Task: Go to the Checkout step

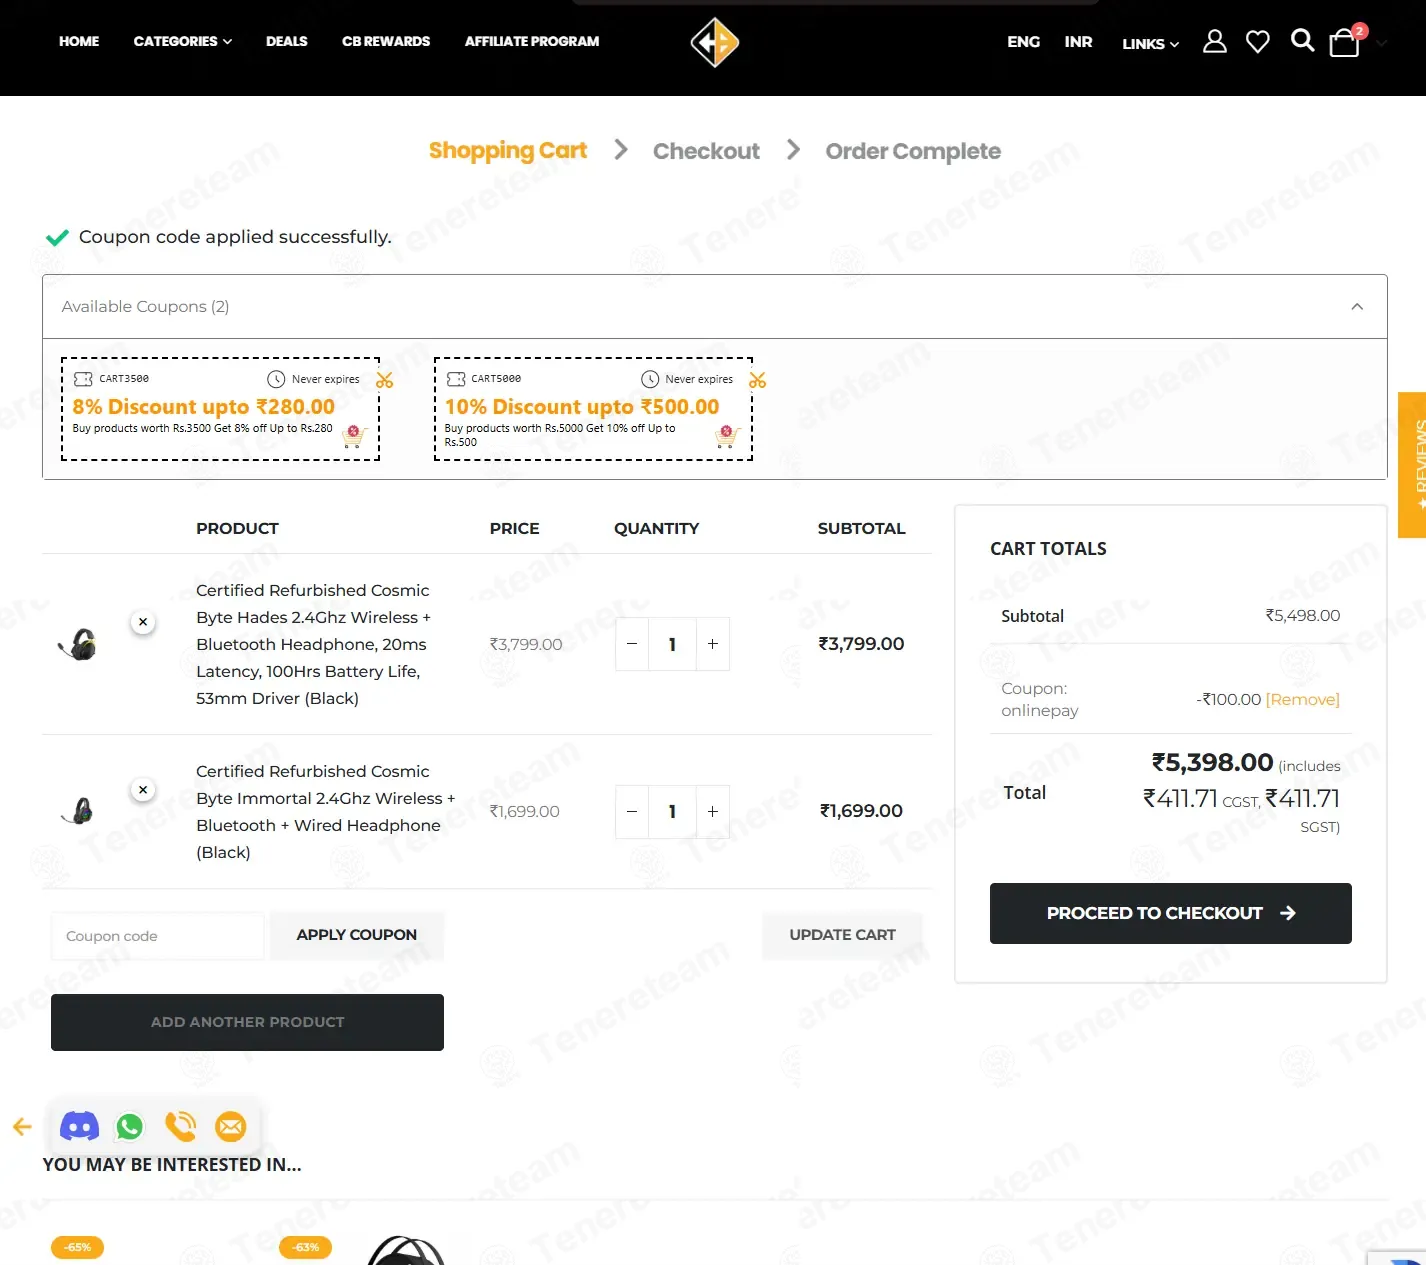Action: [x=706, y=151]
